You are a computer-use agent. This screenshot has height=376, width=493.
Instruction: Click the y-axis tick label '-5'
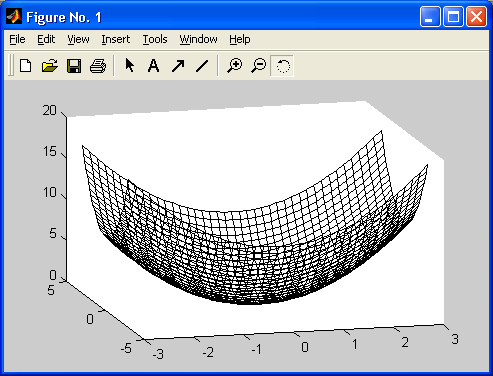click(126, 348)
